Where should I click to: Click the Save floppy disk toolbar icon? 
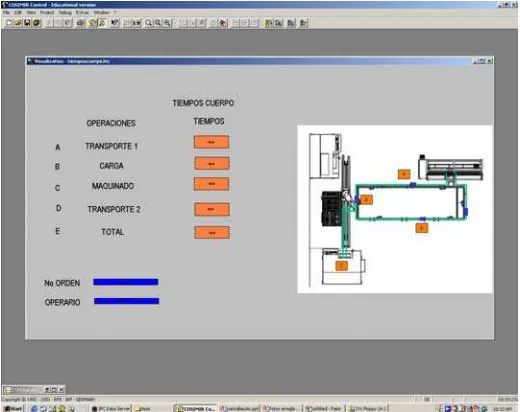27,23
